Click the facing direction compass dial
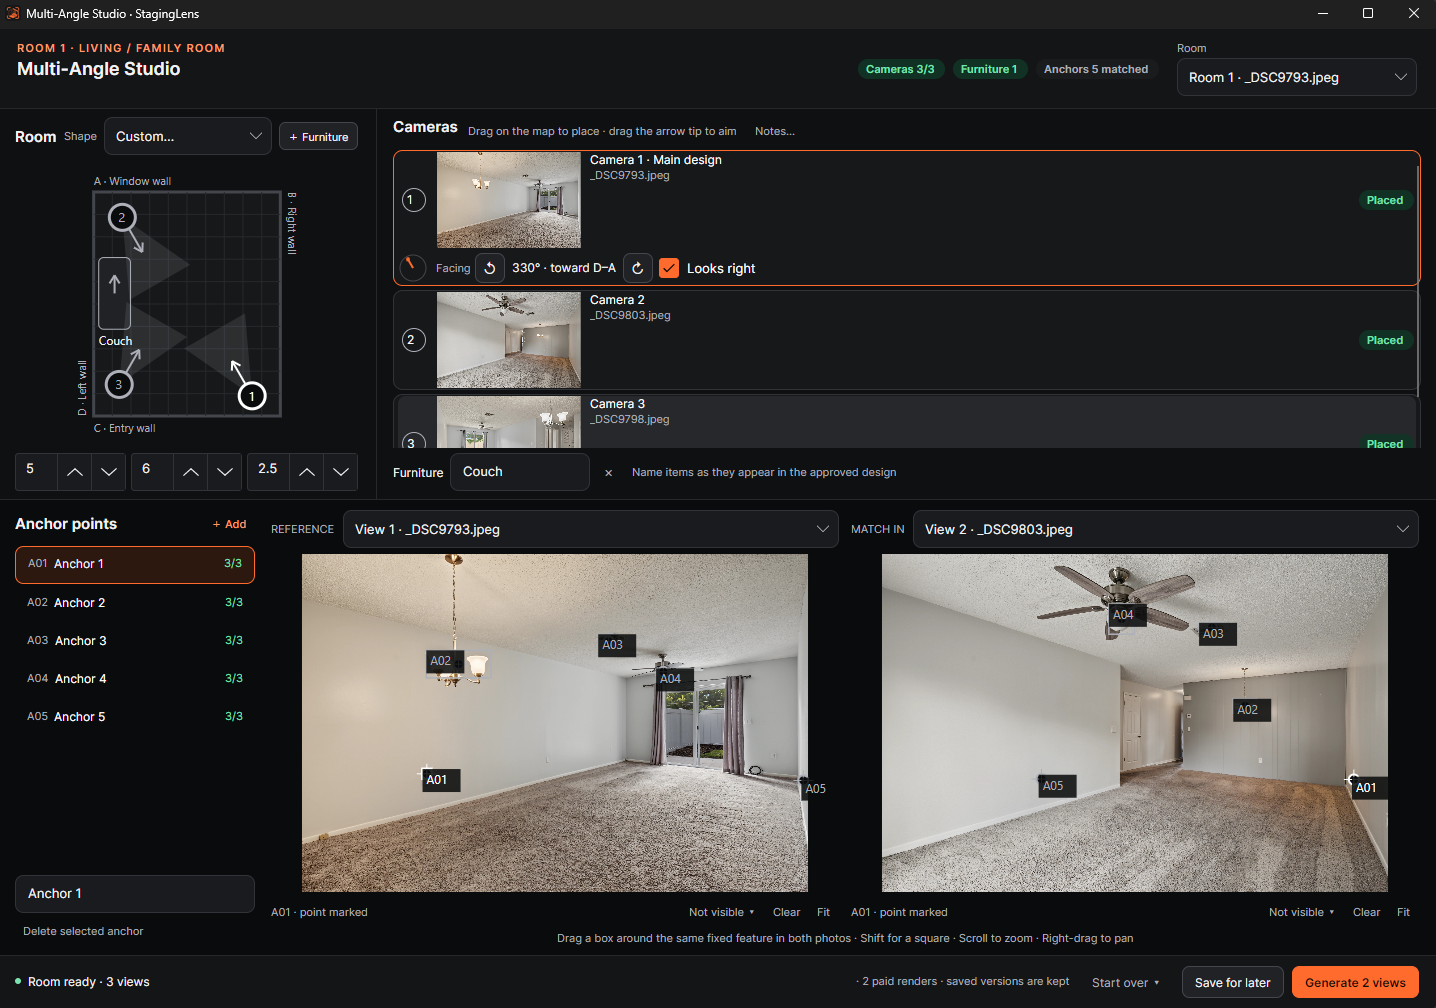This screenshot has height=1008, width=1436. pyautogui.click(x=412, y=267)
